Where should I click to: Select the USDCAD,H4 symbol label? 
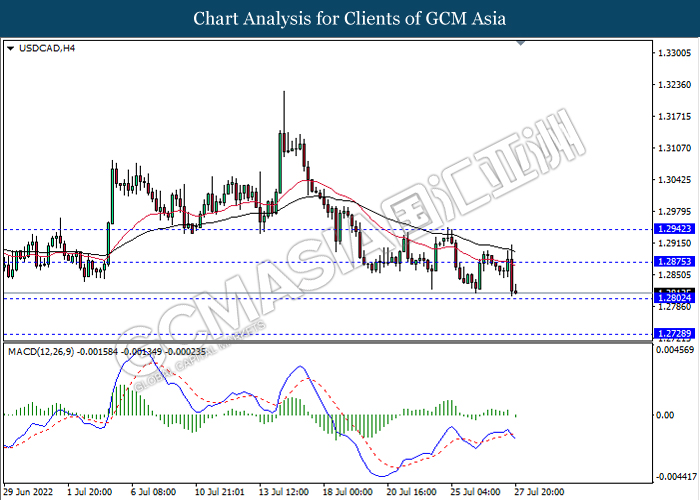tap(47, 48)
